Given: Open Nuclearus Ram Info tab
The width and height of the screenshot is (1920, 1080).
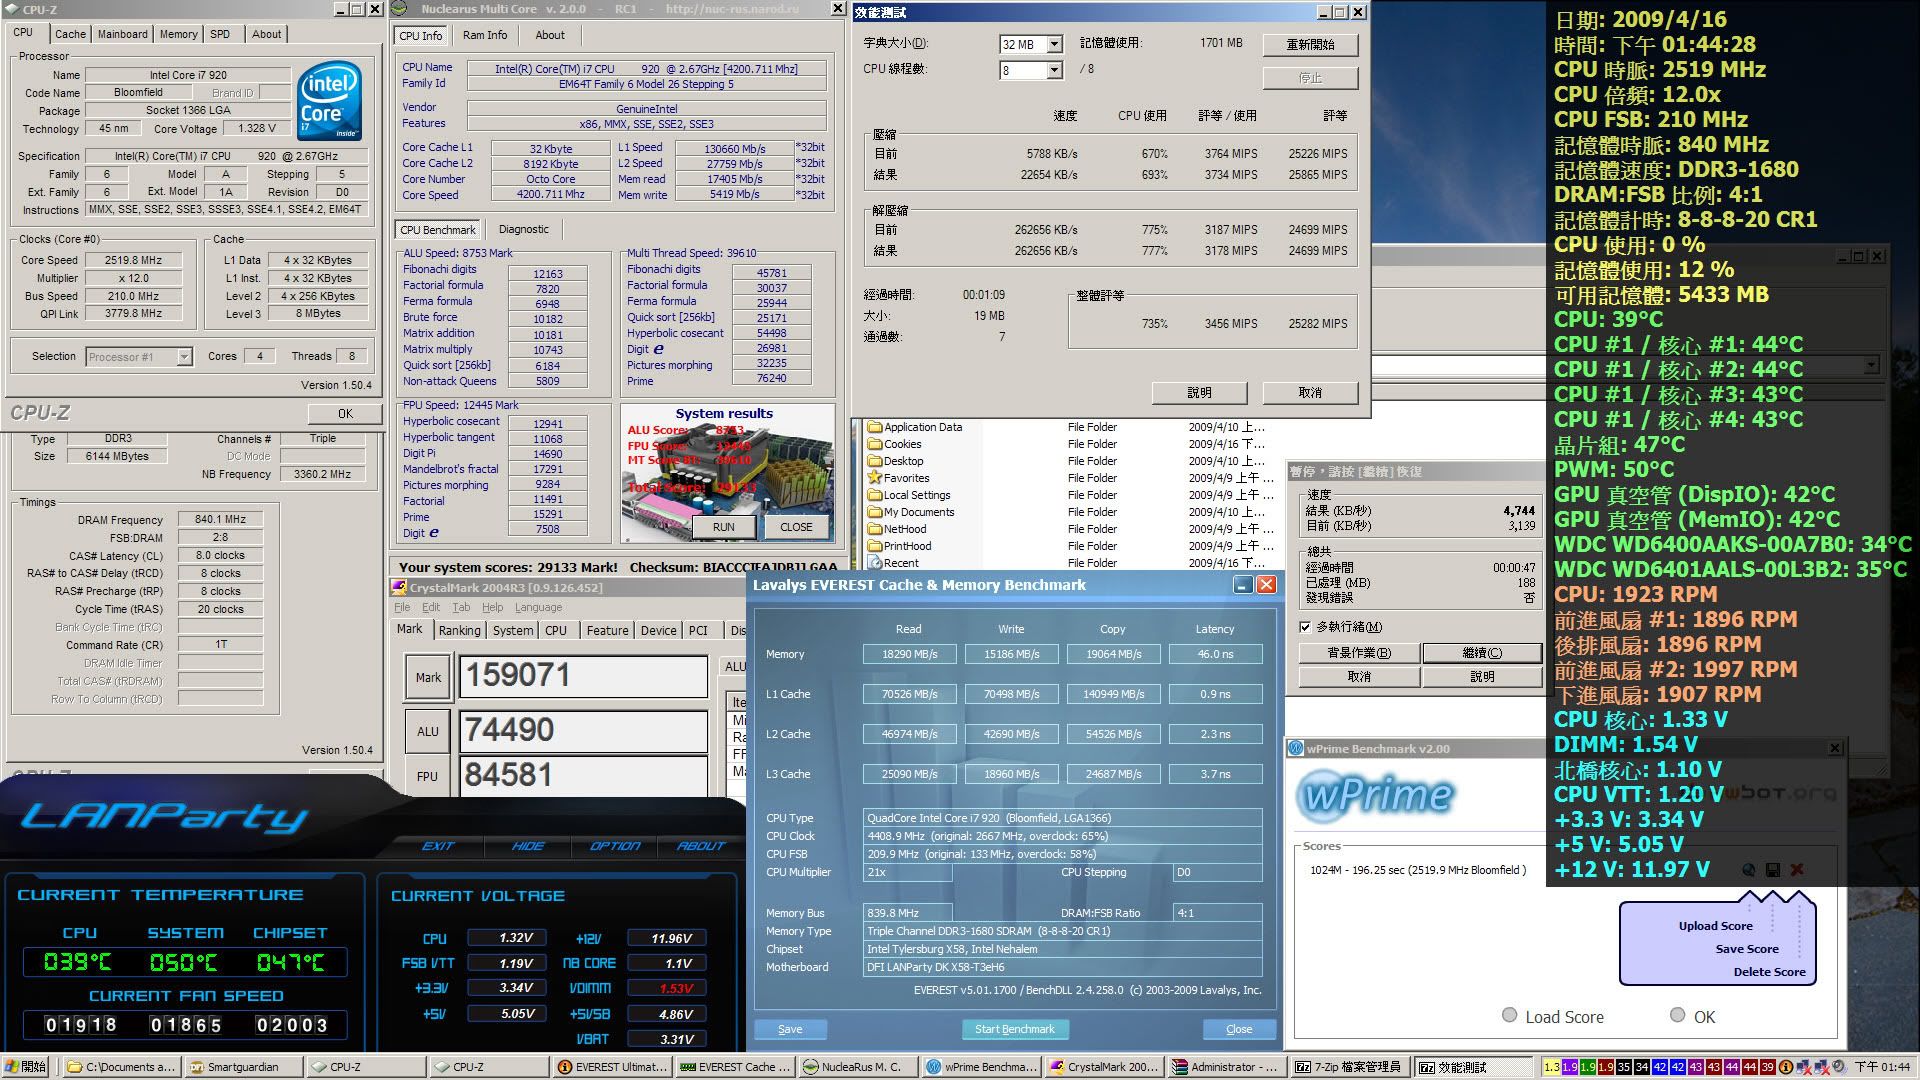Looking at the screenshot, I should tap(485, 35).
